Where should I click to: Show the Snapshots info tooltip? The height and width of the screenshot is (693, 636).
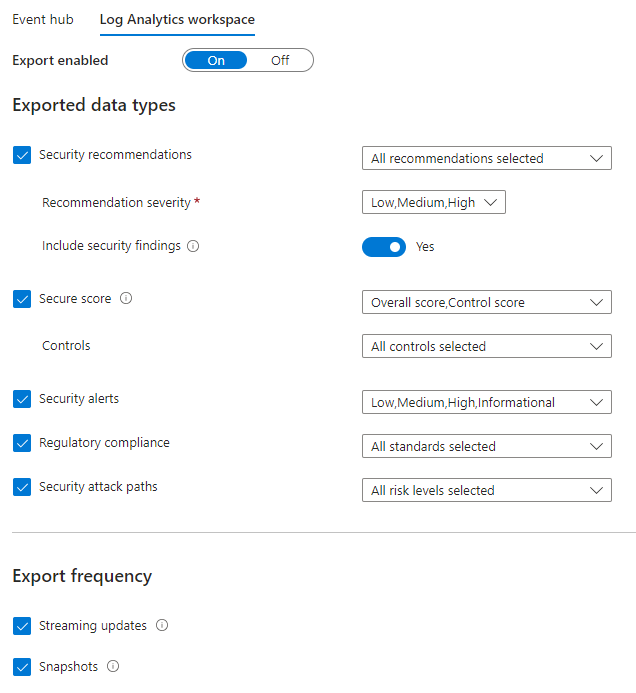(x=113, y=666)
